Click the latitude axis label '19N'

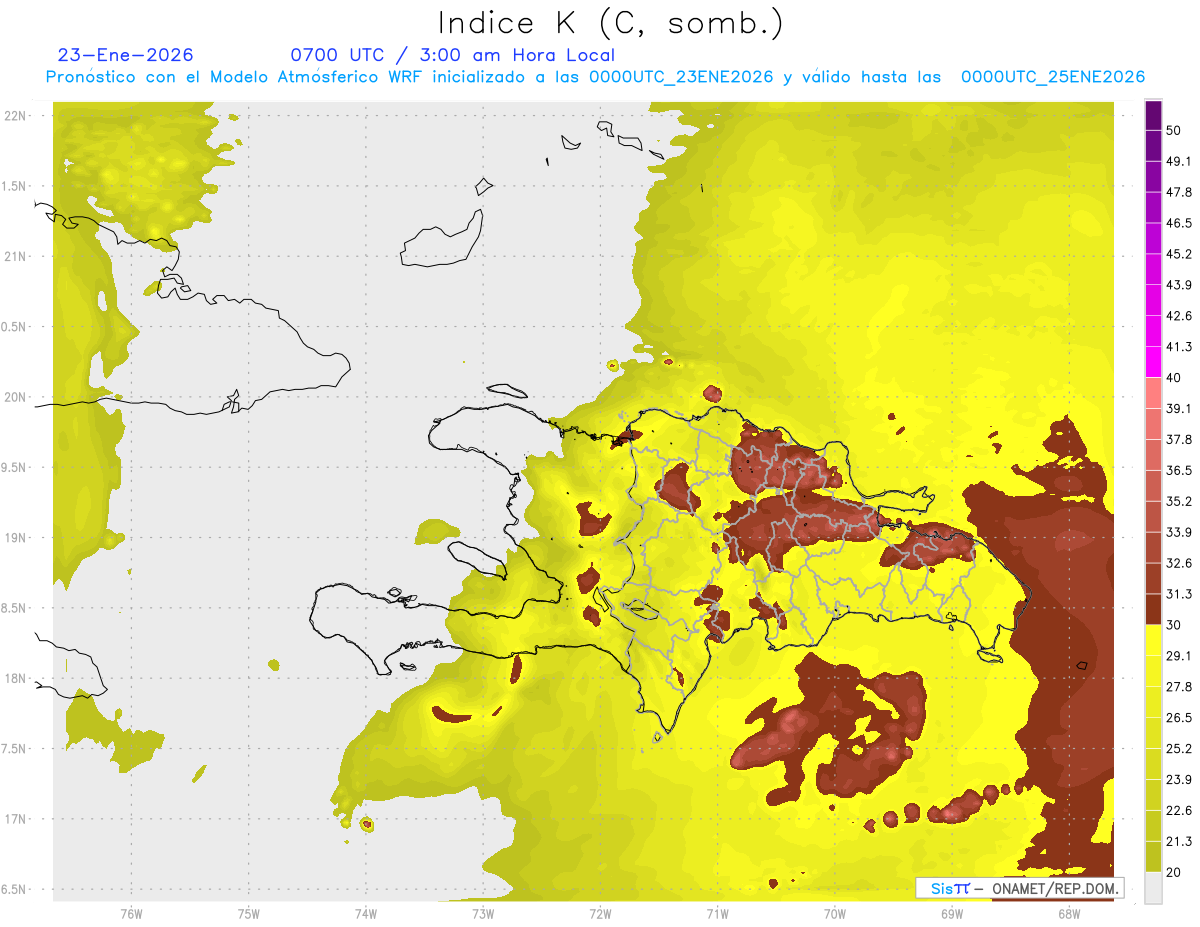pos(16,538)
